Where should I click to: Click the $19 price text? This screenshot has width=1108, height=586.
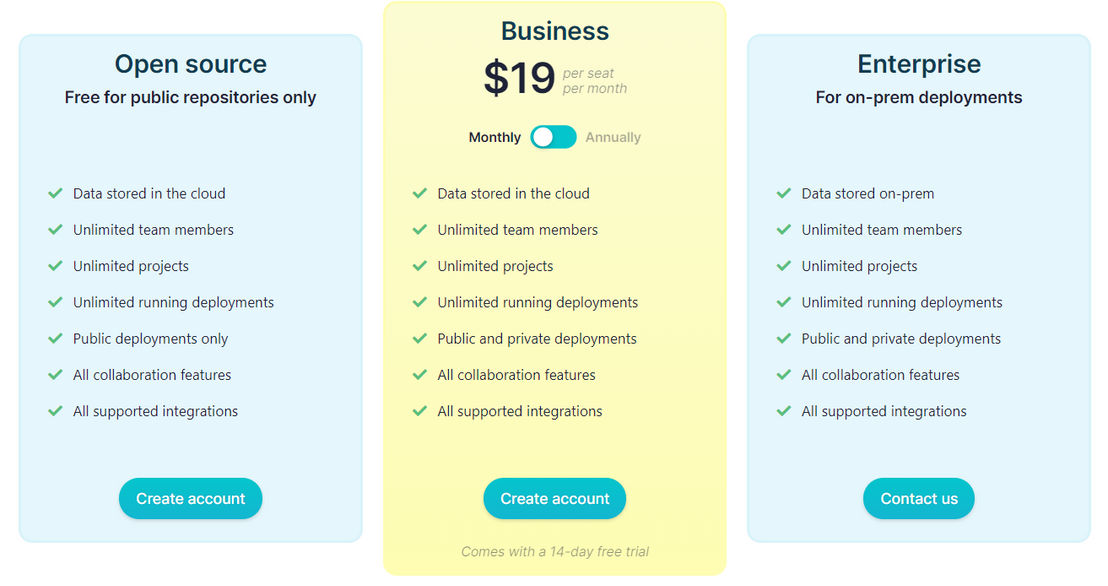(x=519, y=78)
